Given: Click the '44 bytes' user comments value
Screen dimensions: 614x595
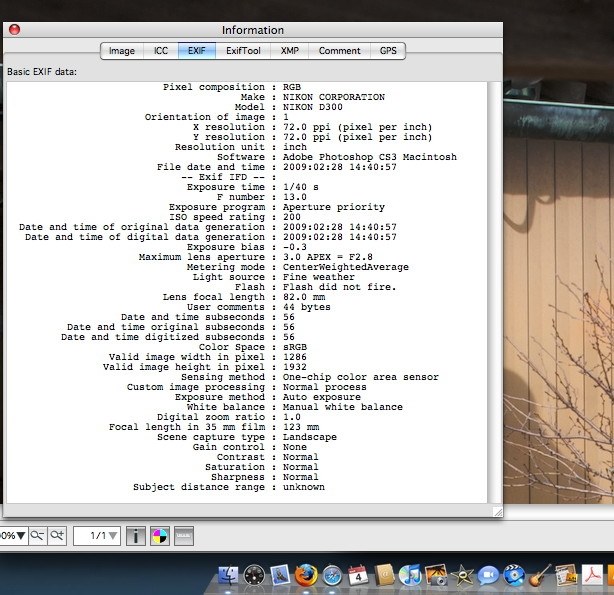Looking at the screenshot, I should 307,307.
